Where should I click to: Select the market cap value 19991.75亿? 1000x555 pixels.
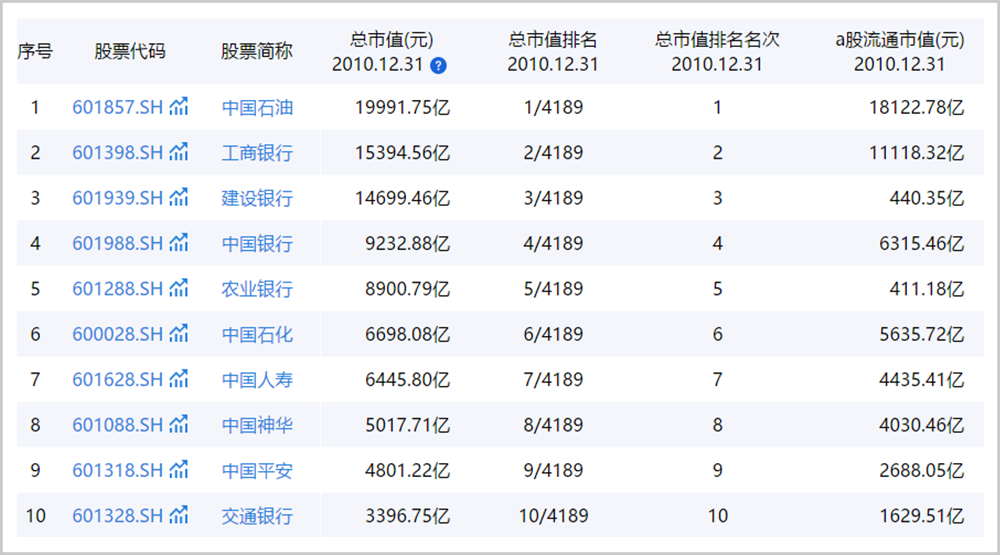(x=402, y=107)
